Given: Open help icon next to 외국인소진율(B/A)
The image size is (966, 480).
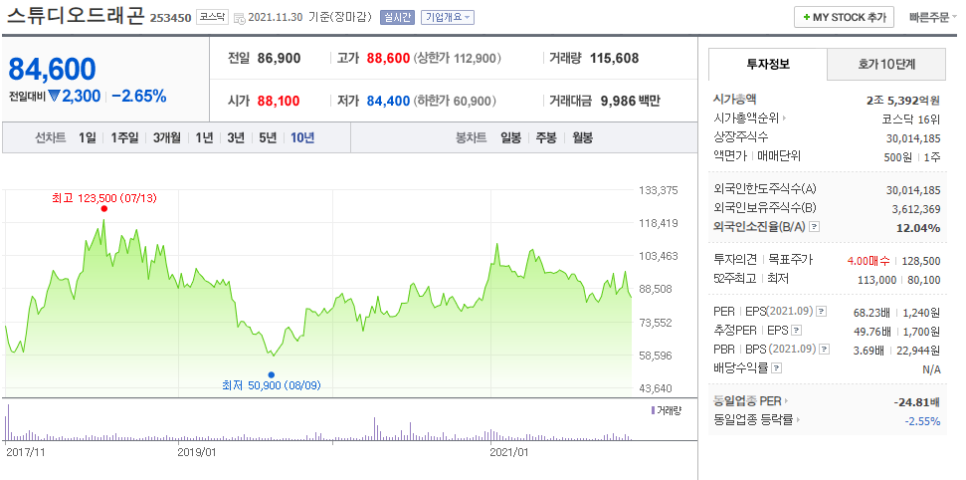Looking at the screenshot, I should [x=814, y=227].
